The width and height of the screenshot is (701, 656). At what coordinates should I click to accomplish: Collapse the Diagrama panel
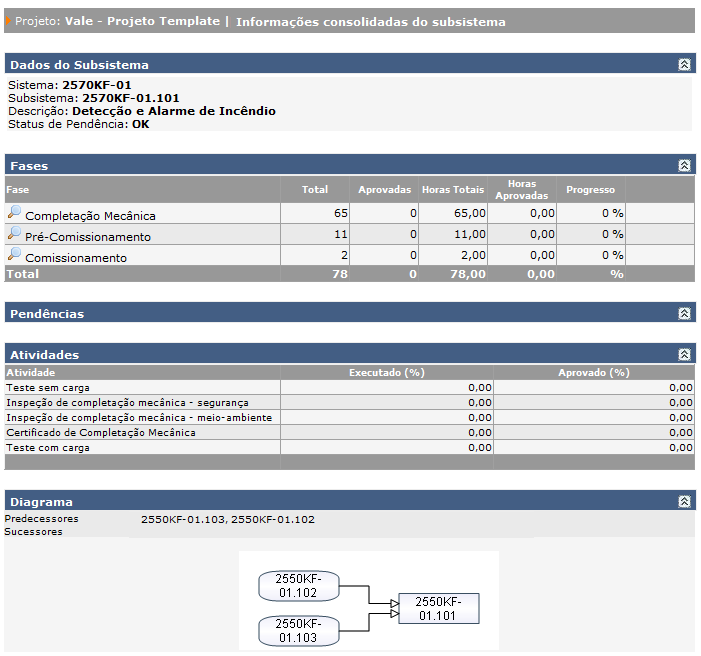pyautogui.click(x=684, y=502)
